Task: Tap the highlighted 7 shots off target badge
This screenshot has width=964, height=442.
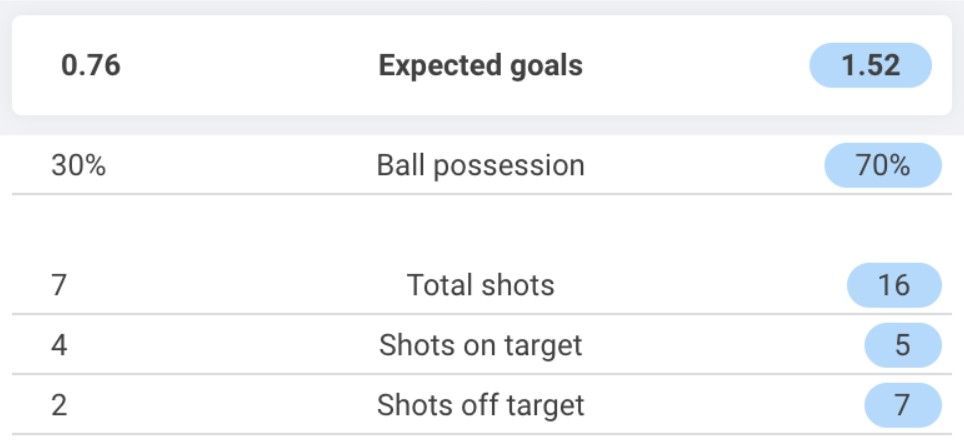Action: point(903,405)
